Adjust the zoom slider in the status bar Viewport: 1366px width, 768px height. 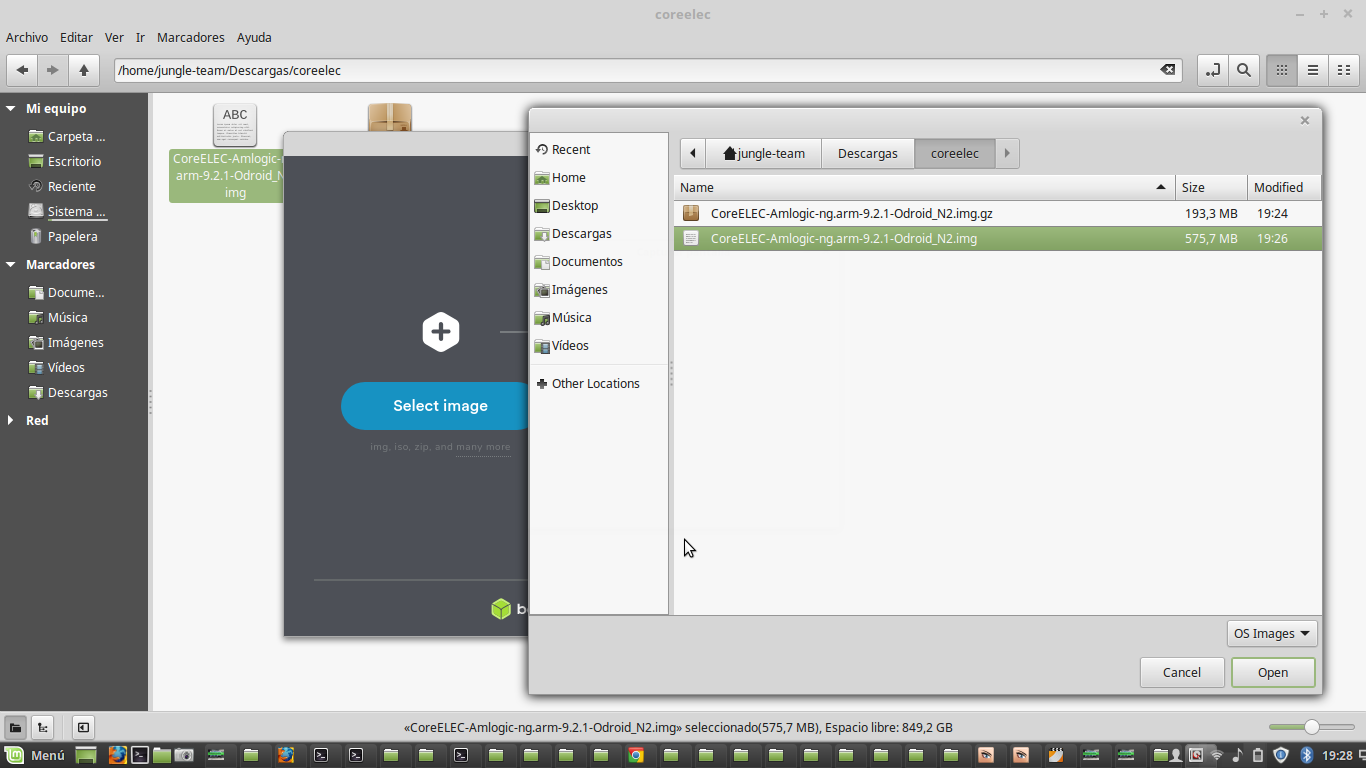click(1311, 727)
